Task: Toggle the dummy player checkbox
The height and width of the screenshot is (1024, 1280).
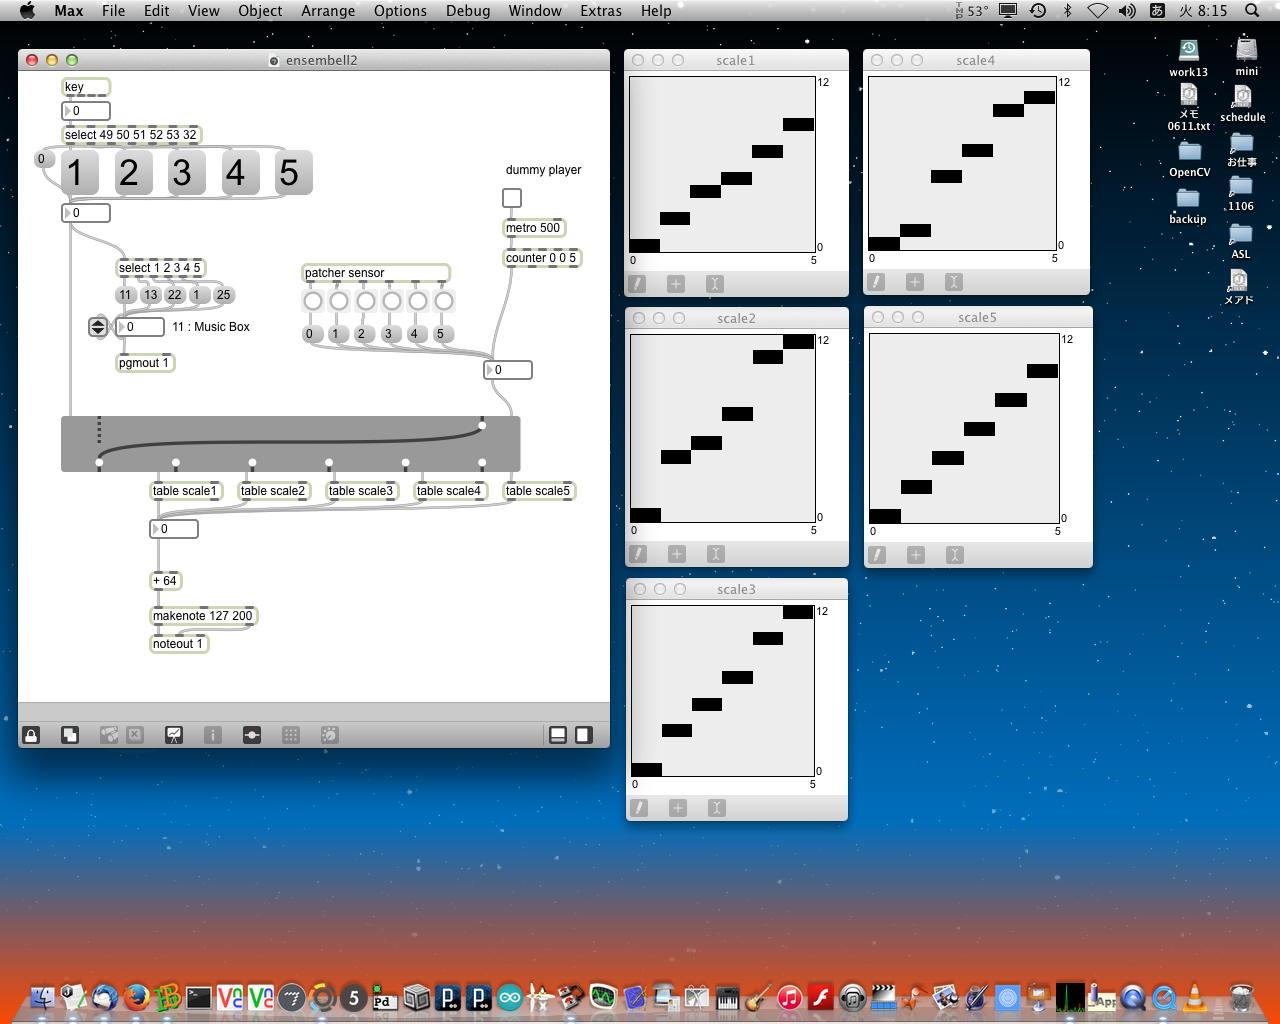Action: pyautogui.click(x=512, y=198)
